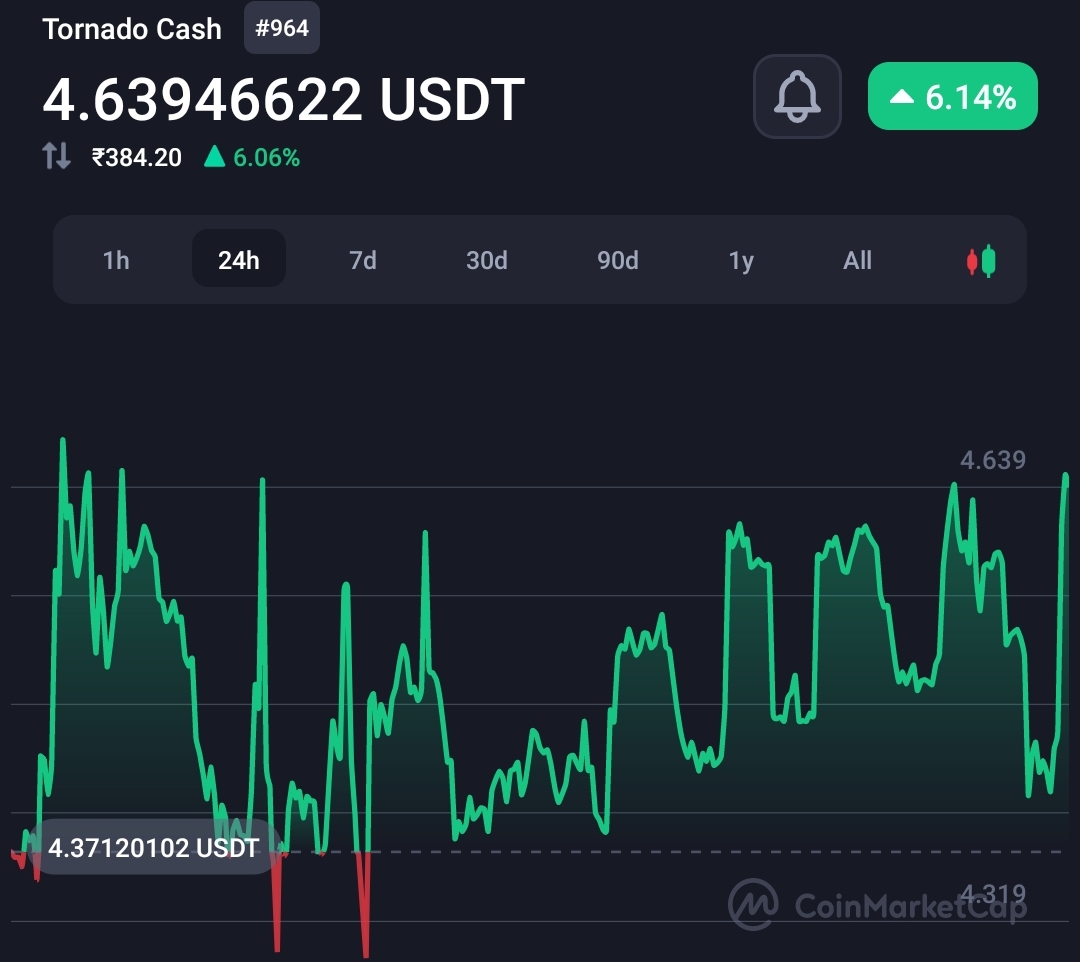Select the 1h time range
Viewport: 1080px width, 962px height.
click(116, 260)
